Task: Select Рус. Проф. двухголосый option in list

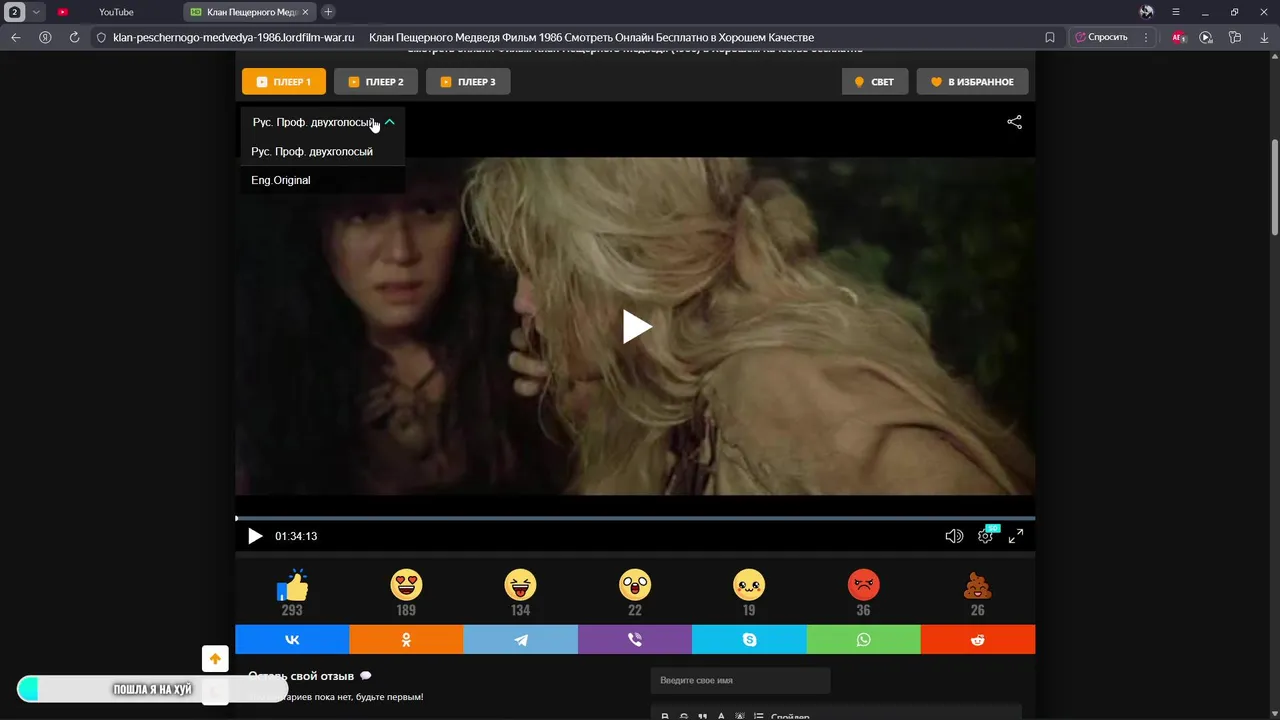Action: pyautogui.click(x=322, y=152)
